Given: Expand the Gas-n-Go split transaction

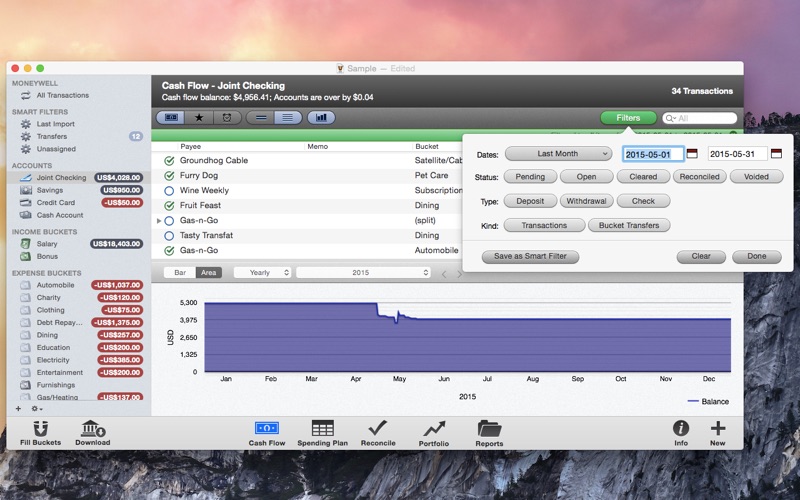Looking at the screenshot, I should 158,220.
